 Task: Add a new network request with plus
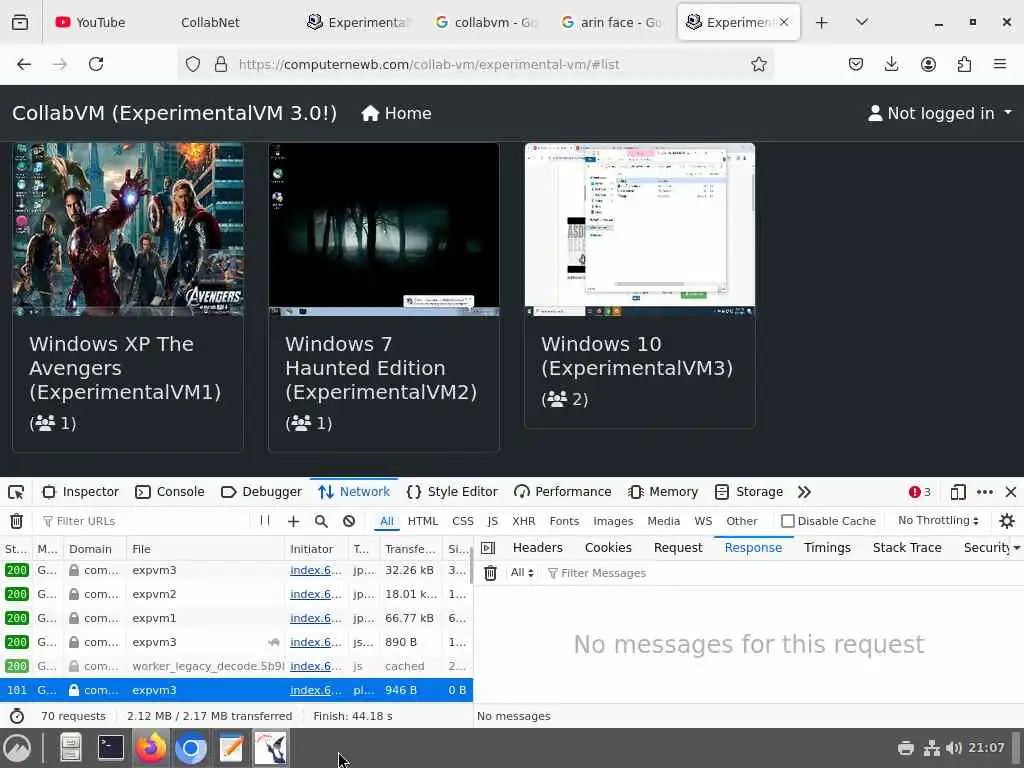click(293, 520)
